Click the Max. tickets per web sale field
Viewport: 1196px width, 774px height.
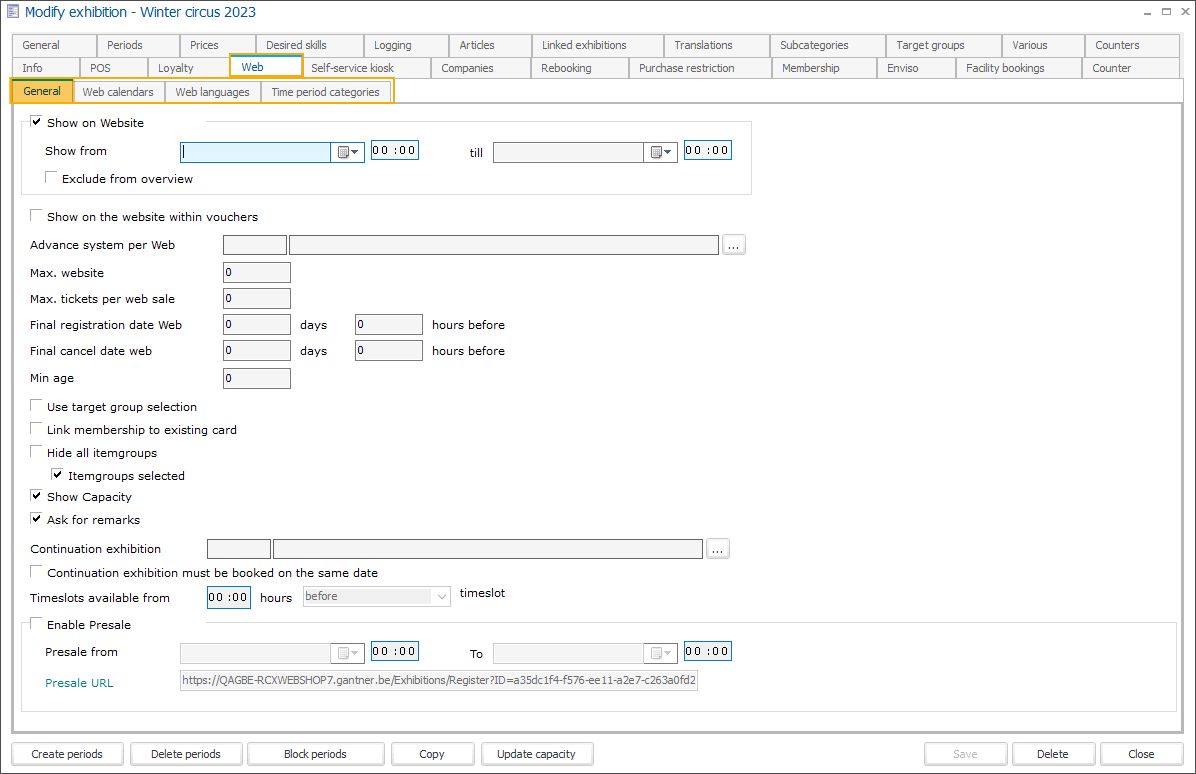[257, 299]
